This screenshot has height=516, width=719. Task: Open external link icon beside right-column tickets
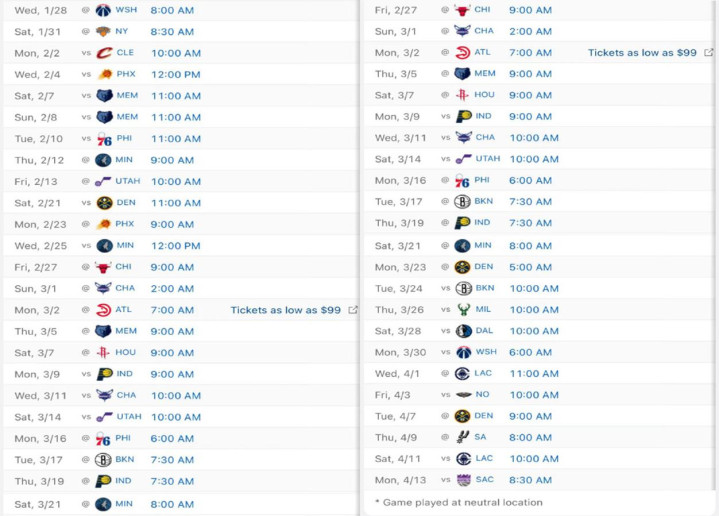(x=708, y=52)
